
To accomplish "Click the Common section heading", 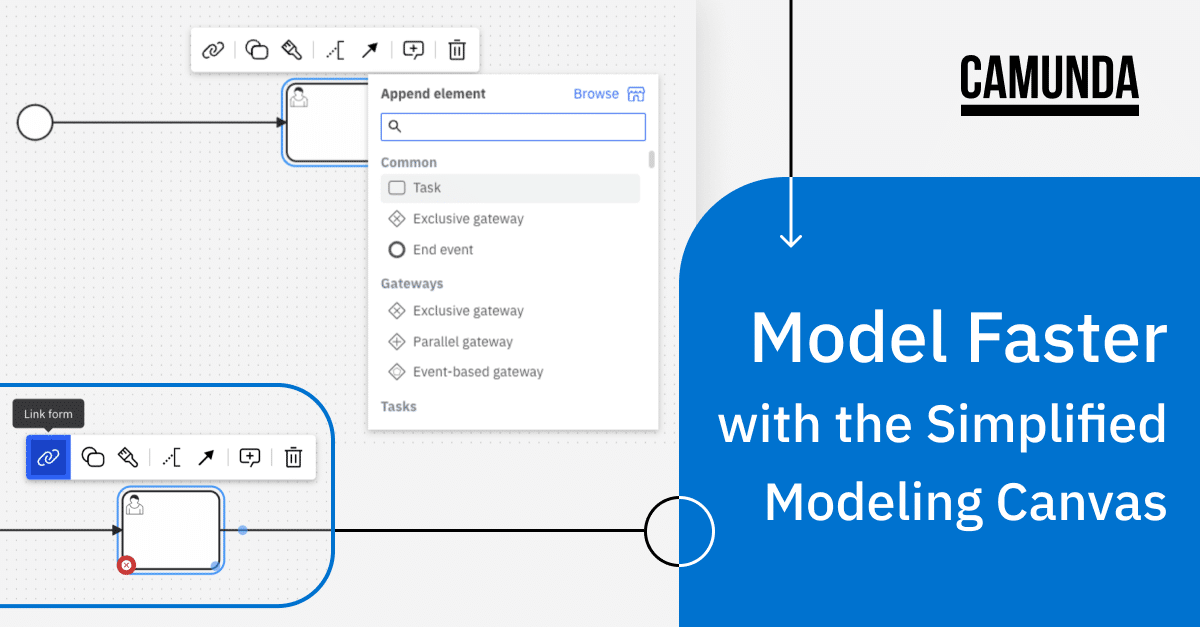I will click(409, 163).
